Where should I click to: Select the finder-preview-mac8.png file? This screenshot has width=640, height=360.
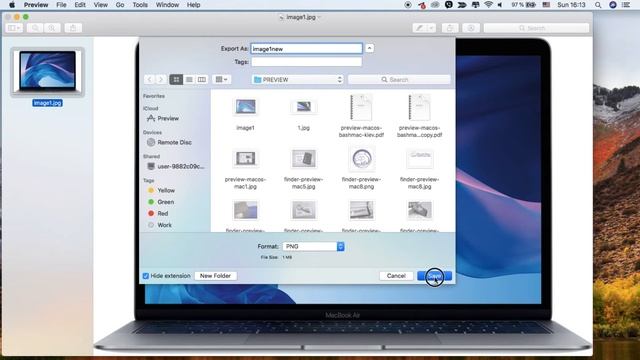point(362,158)
